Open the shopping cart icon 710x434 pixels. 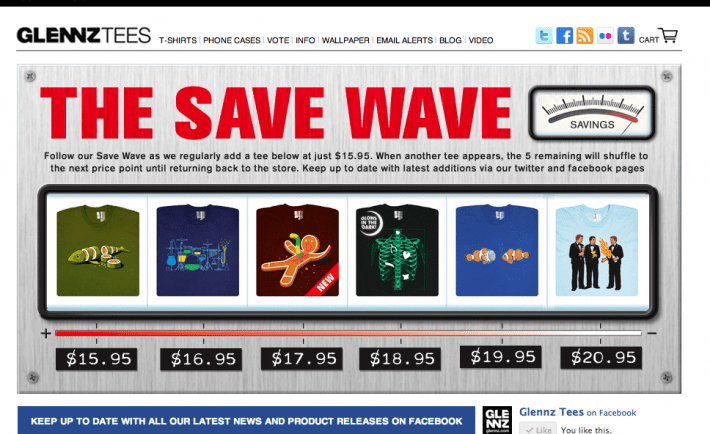(668, 35)
